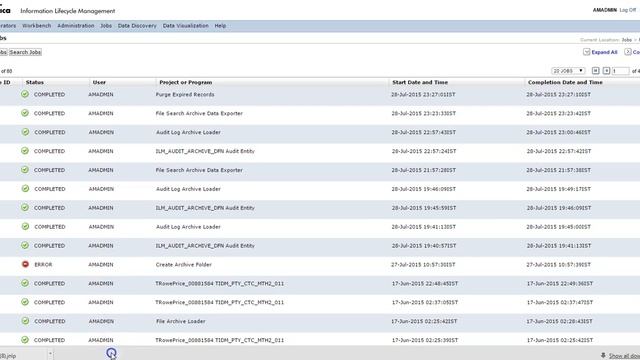The width and height of the screenshot is (640, 360).
Task: Open the Administration menu
Action: tap(76, 26)
